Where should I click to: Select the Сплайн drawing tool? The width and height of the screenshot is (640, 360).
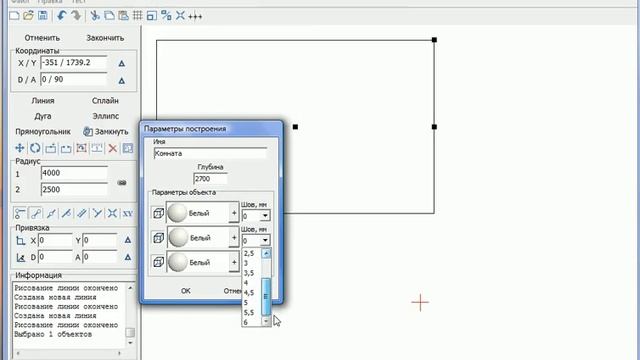tap(105, 101)
